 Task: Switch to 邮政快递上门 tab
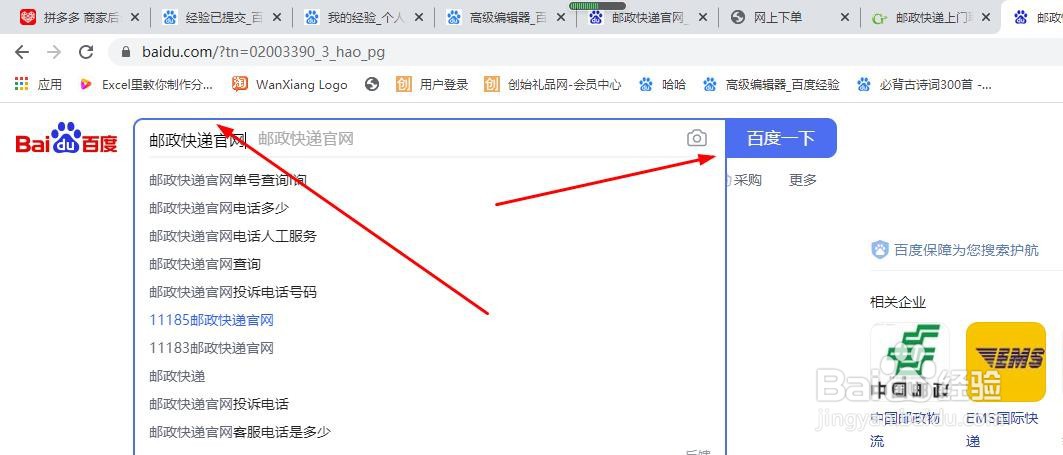click(931, 18)
